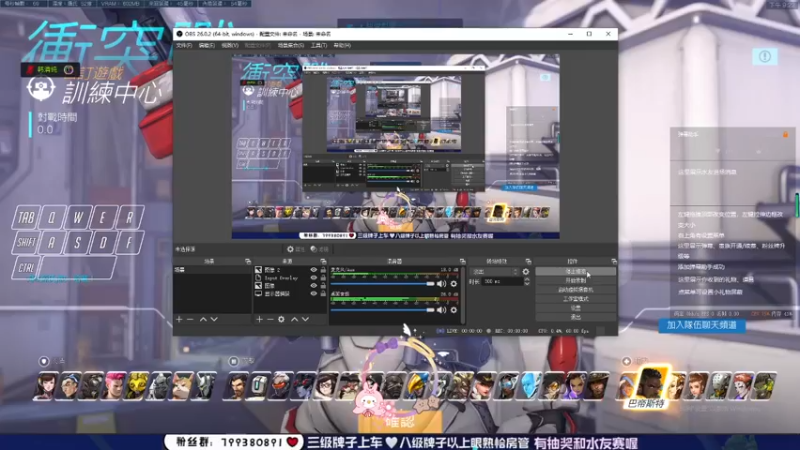
Task: Select the 图像 2 source row
Action: click(x=290, y=270)
